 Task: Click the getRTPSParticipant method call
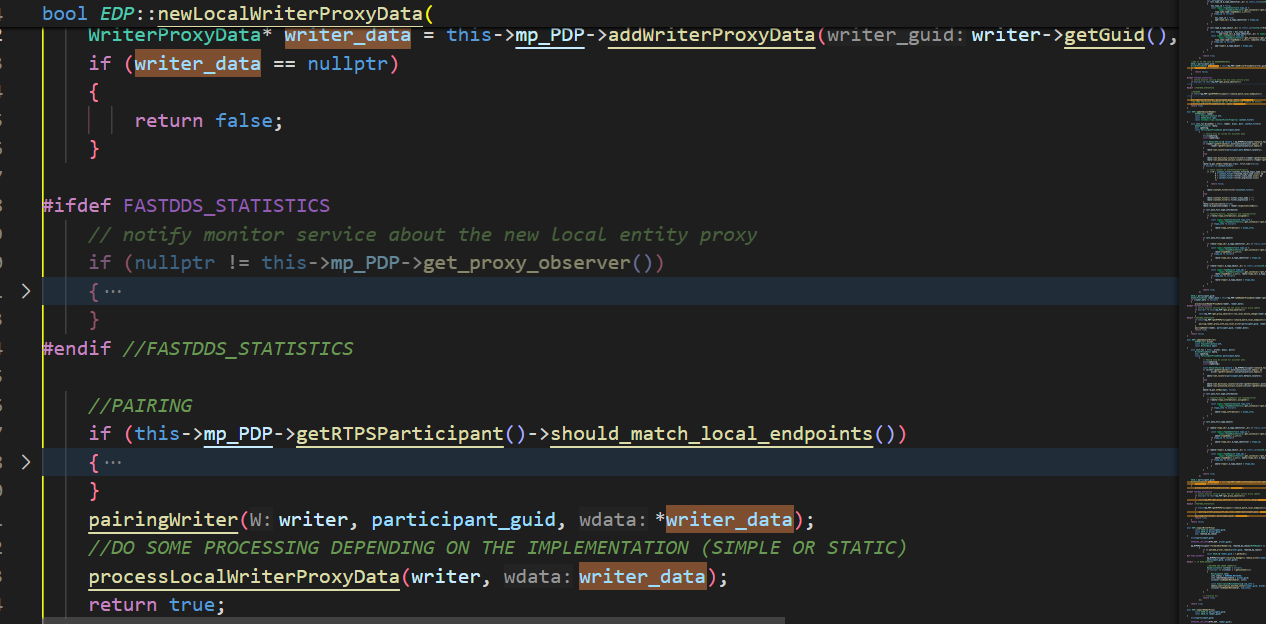pos(400,434)
